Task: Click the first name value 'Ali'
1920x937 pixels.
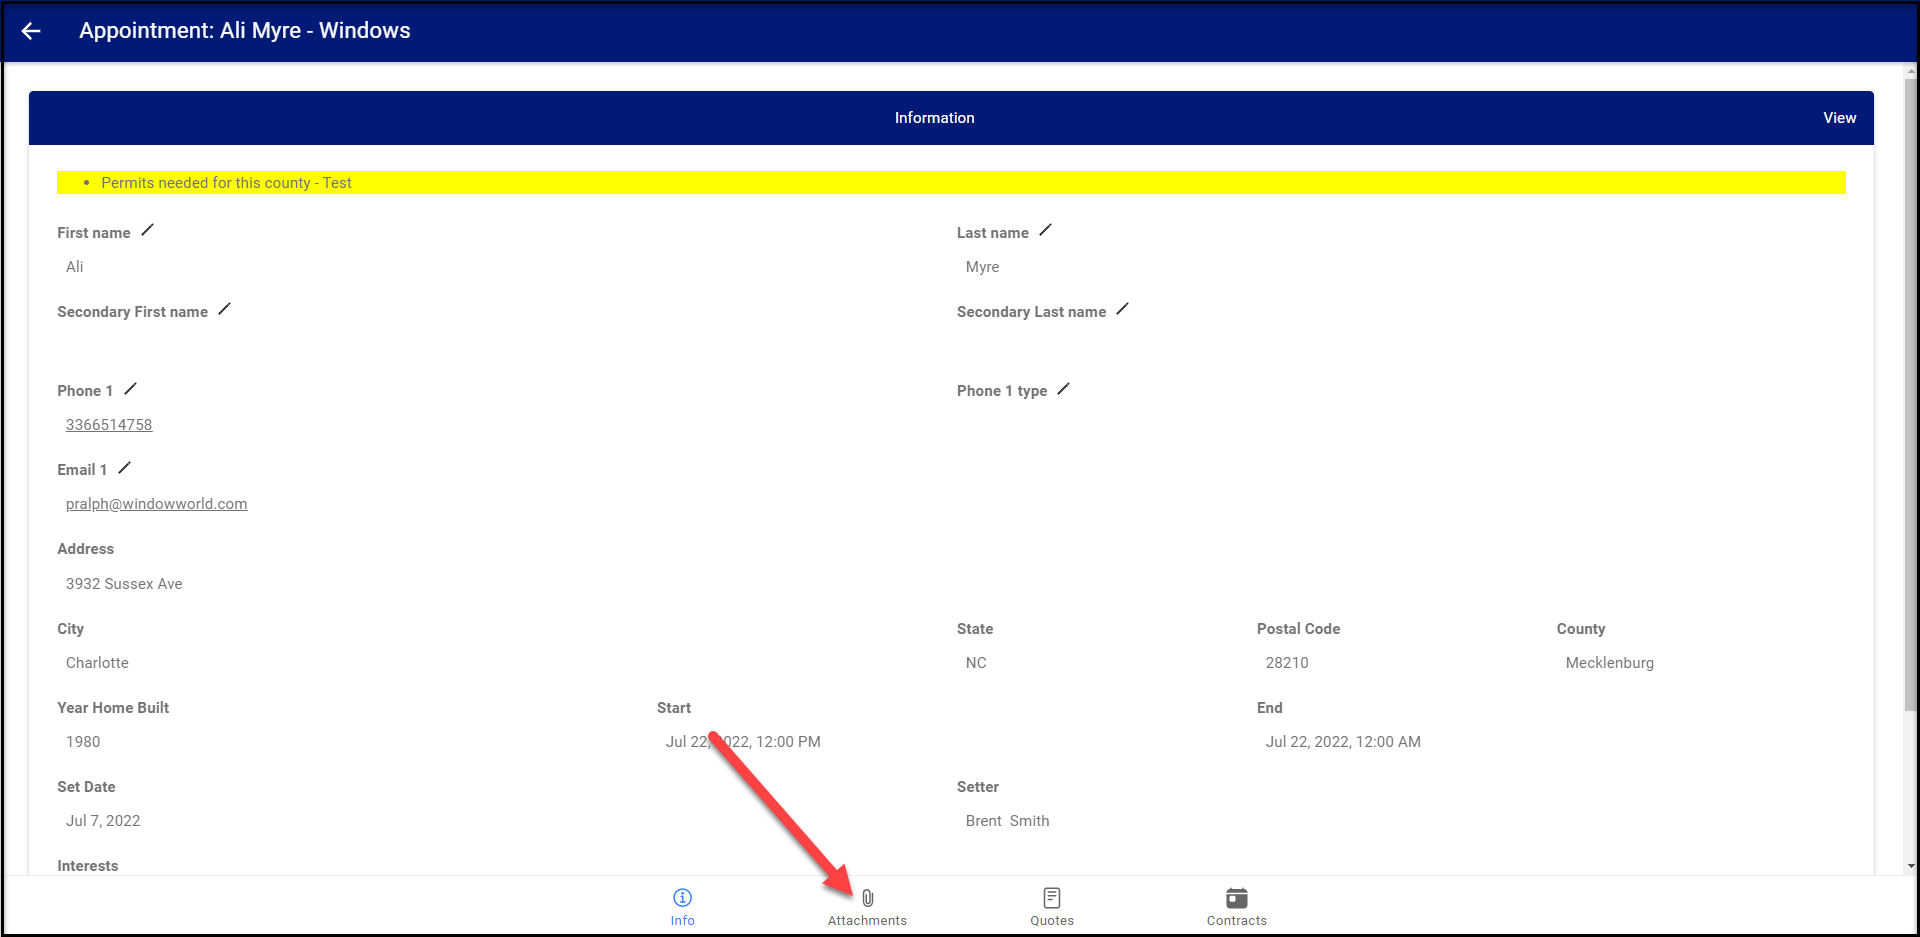Action: [75, 267]
